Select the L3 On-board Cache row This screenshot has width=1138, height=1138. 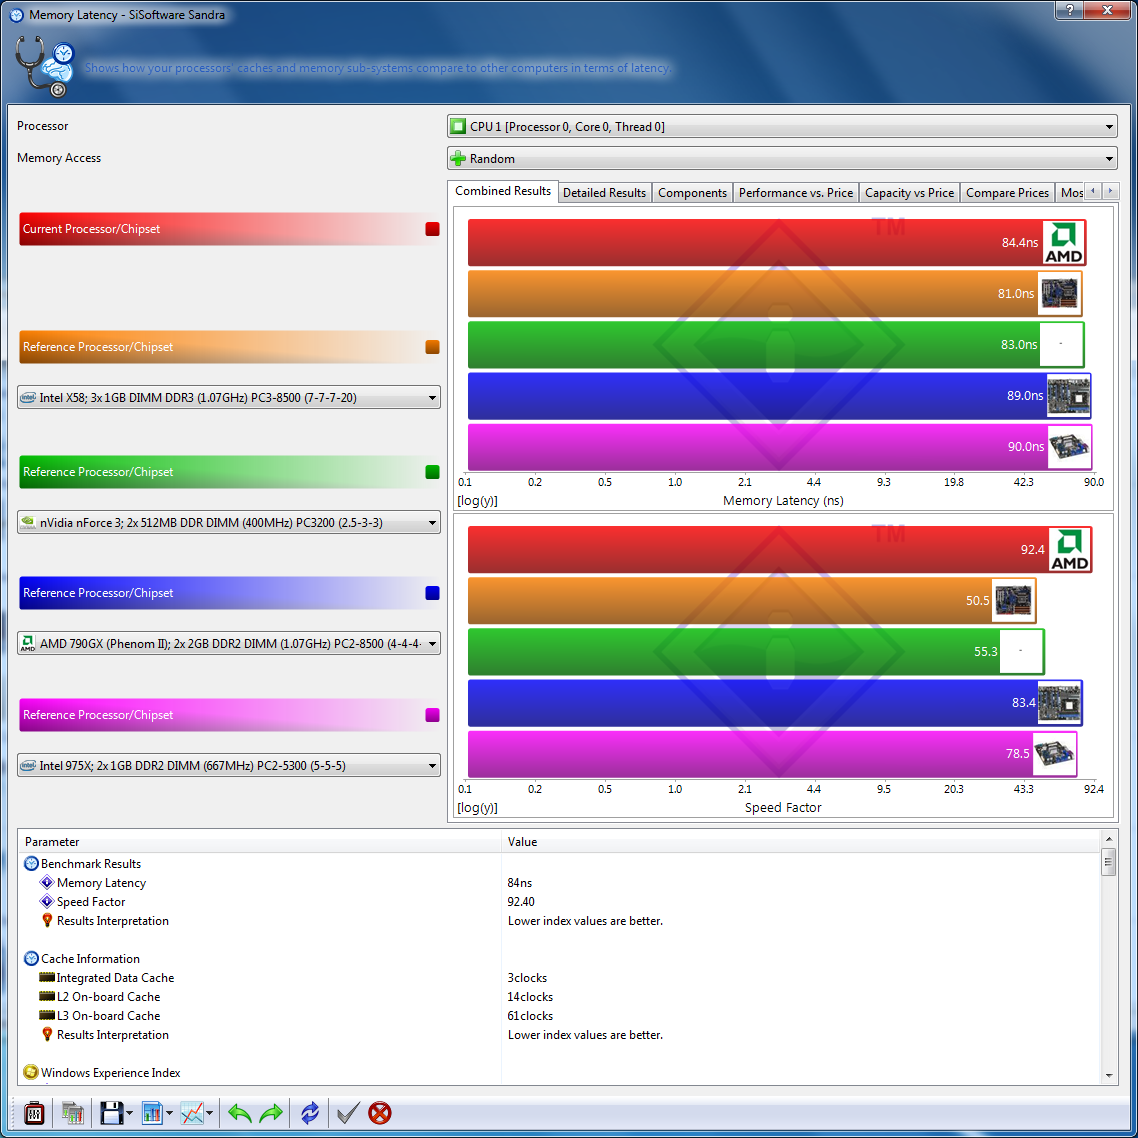(560, 1015)
